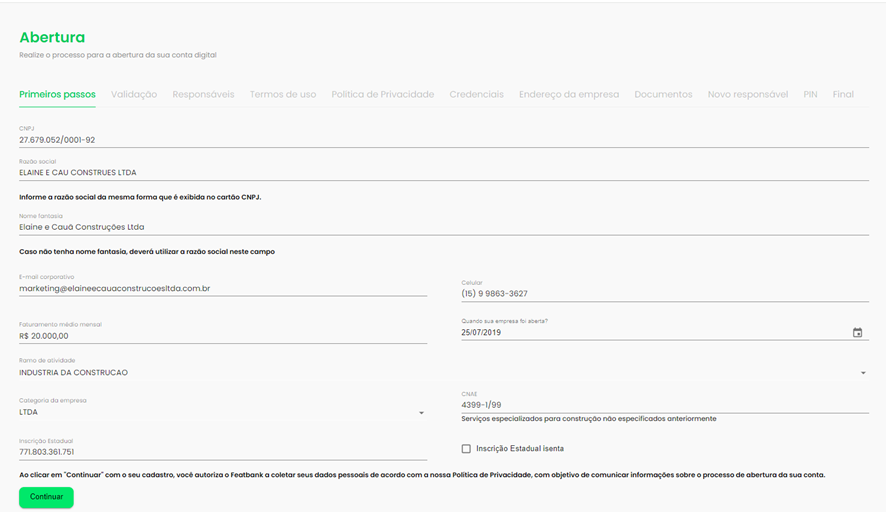The image size is (886, 512).
Task: Click the note about razão social no cartão CNPJ
Action: (x=140, y=197)
